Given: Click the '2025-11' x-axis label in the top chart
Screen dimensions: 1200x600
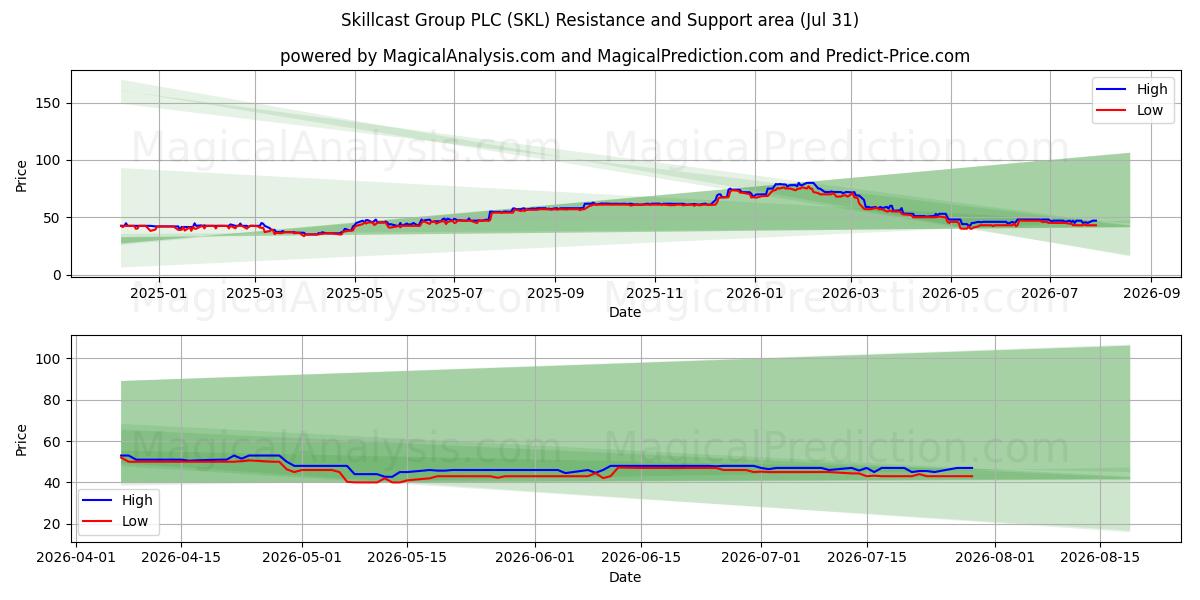Looking at the screenshot, I should [655, 294].
